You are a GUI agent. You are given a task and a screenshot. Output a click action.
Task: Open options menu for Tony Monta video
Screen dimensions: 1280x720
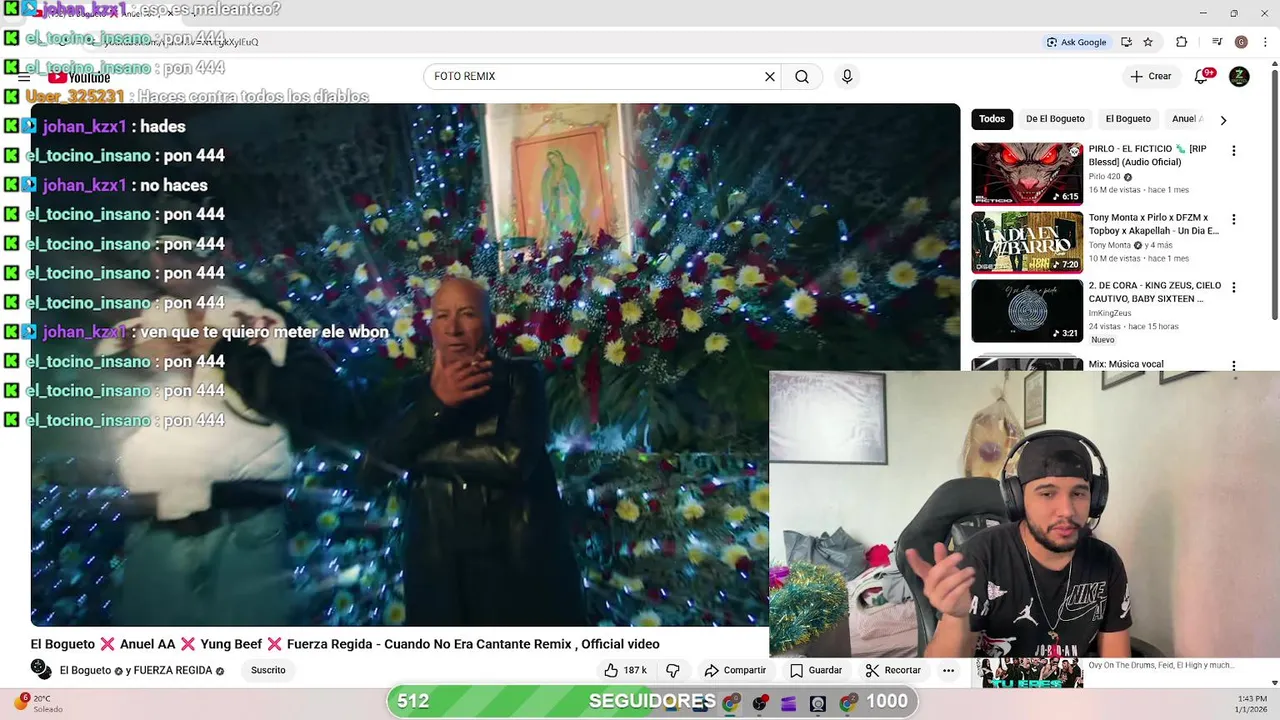click(1233, 219)
